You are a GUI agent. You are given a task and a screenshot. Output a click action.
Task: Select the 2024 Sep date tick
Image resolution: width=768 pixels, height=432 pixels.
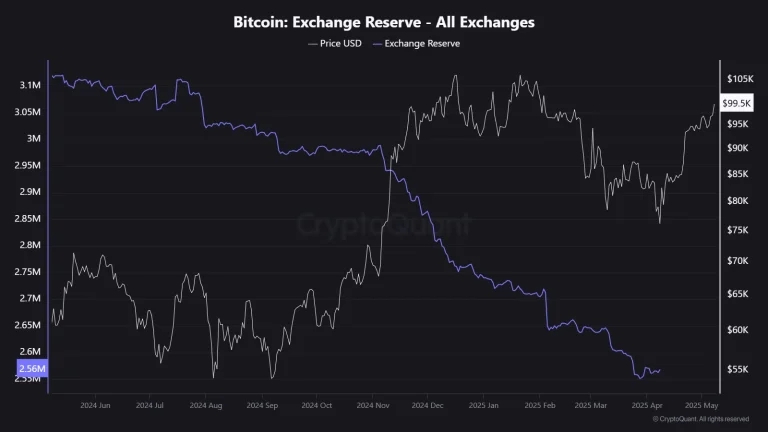pos(262,406)
